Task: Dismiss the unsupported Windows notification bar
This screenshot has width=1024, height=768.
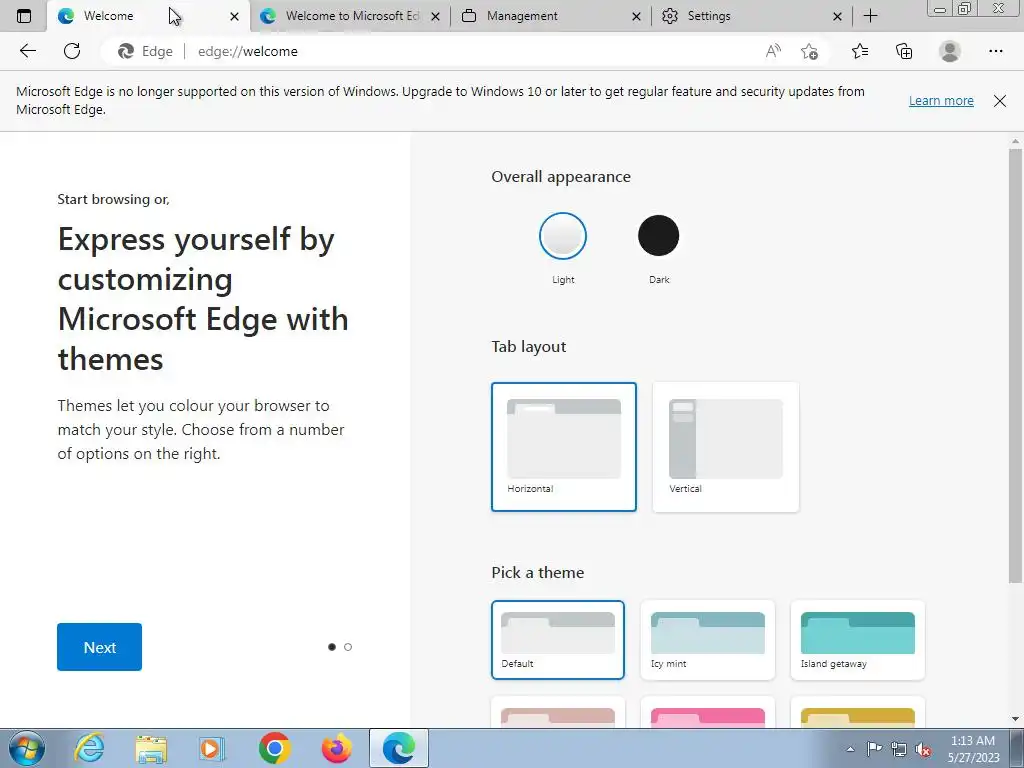Action: [999, 101]
